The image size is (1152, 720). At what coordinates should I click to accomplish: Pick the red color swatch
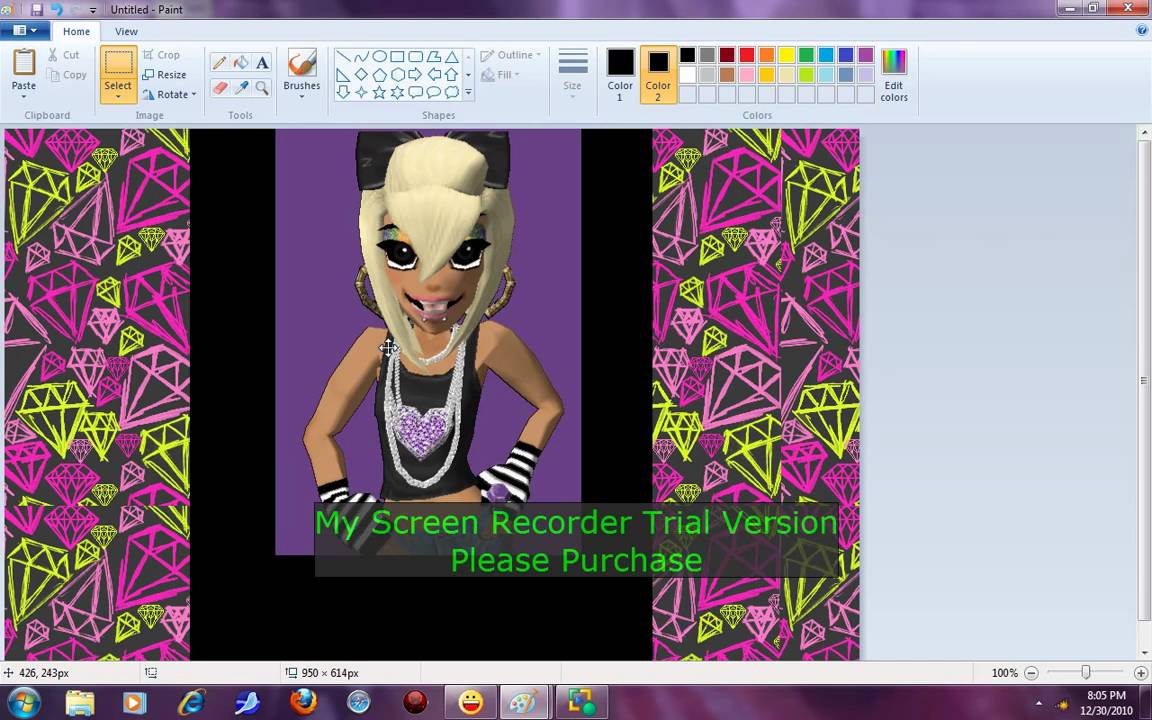(x=746, y=55)
